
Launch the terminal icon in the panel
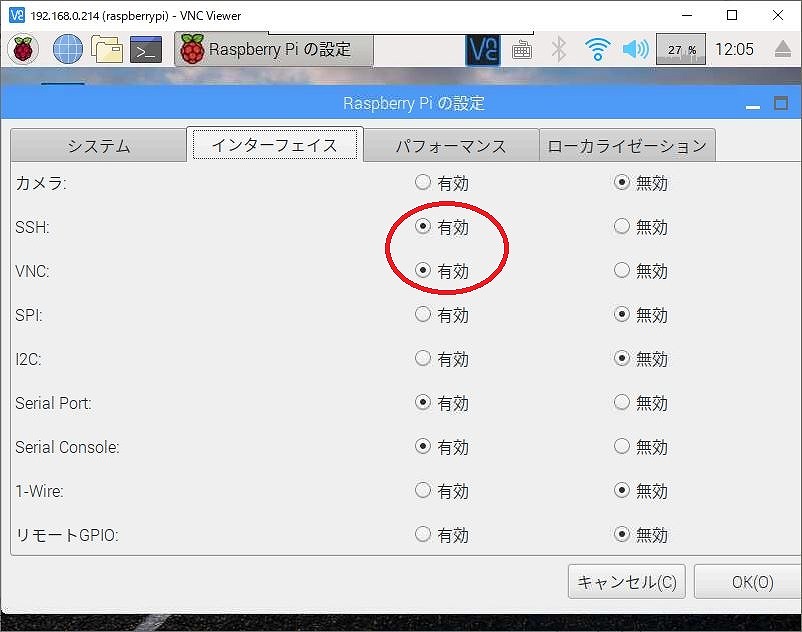coord(146,50)
